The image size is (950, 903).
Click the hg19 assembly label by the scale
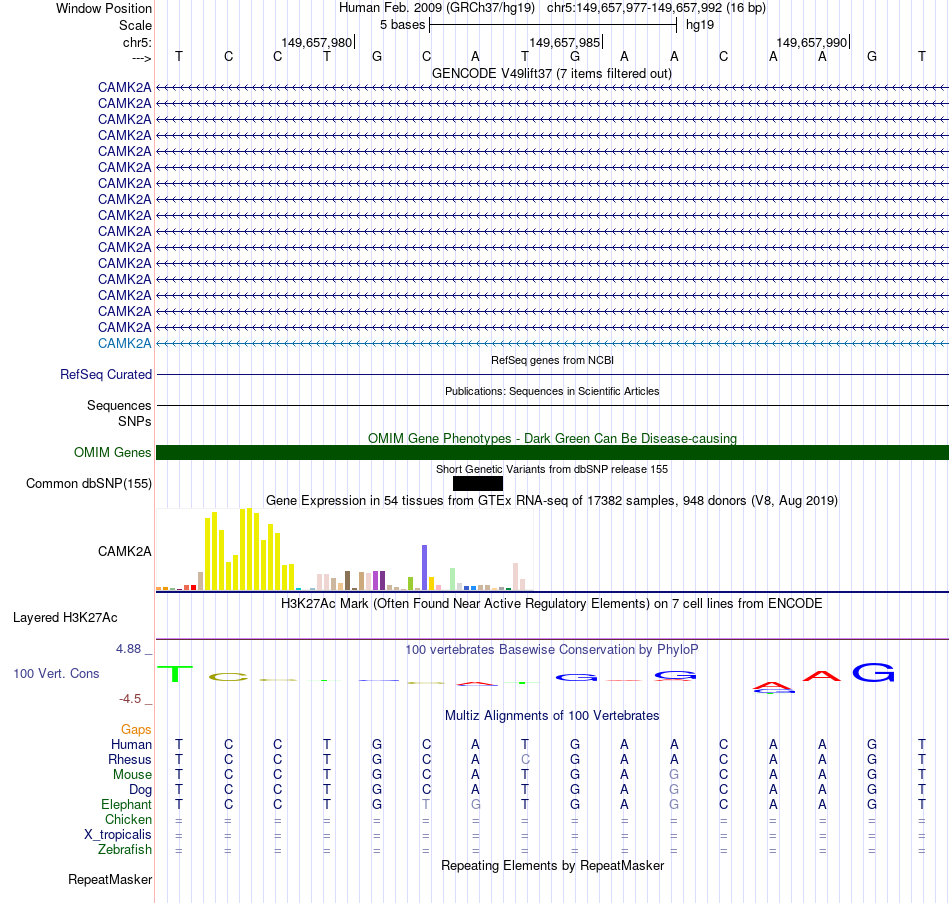click(x=700, y=25)
